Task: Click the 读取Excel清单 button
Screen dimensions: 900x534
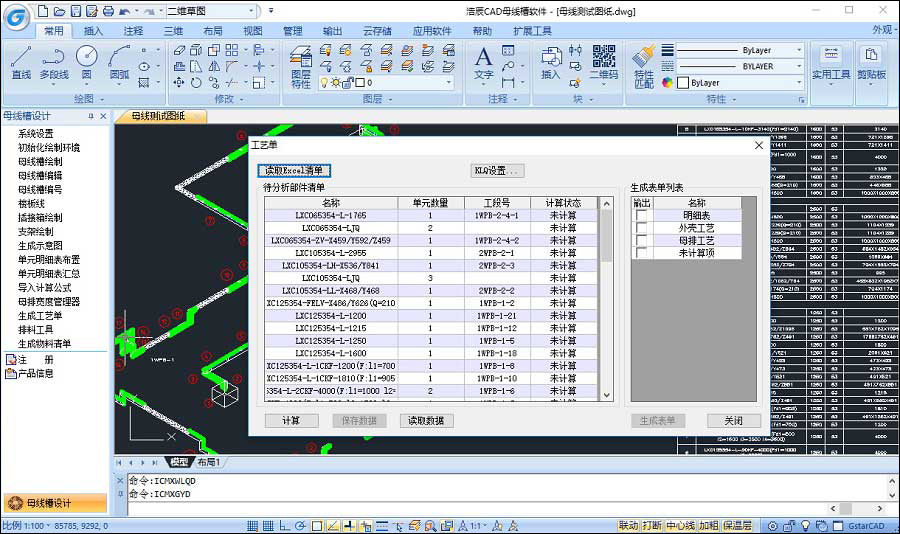Action: point(294,171)
